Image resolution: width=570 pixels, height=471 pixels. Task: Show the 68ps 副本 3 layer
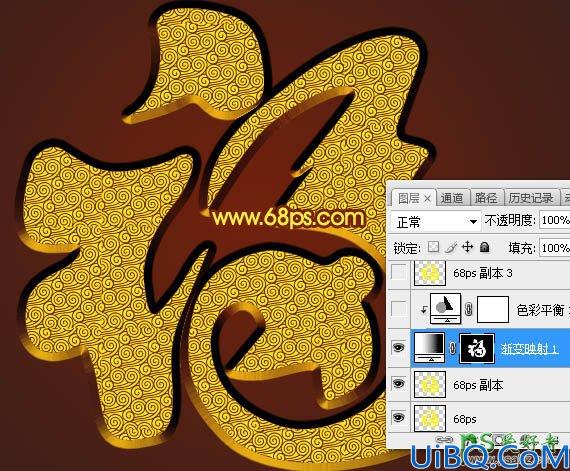pos(399,272)
